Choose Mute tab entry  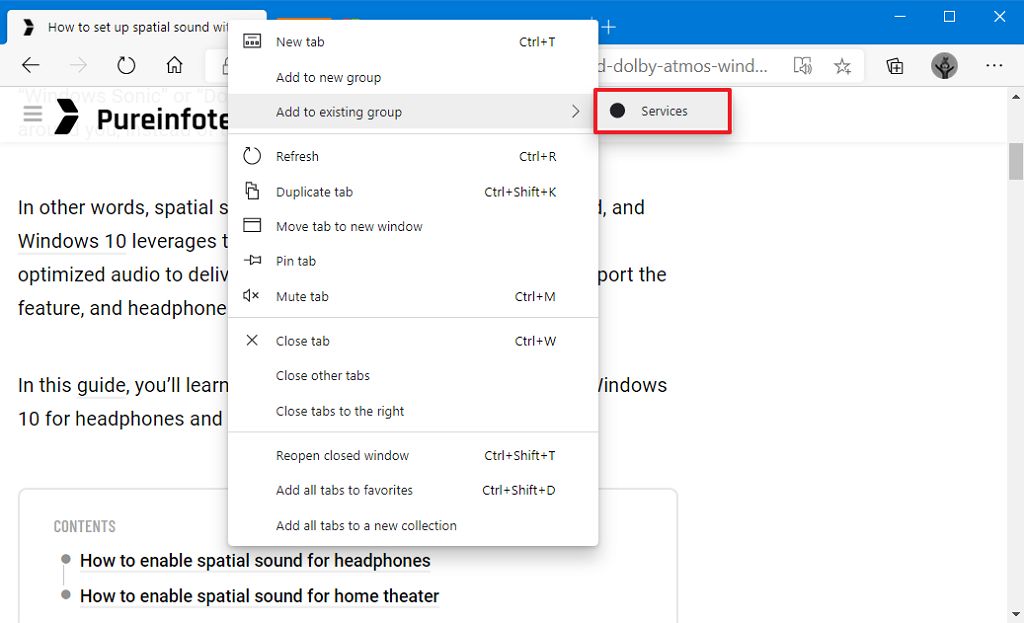coord(413,296)
